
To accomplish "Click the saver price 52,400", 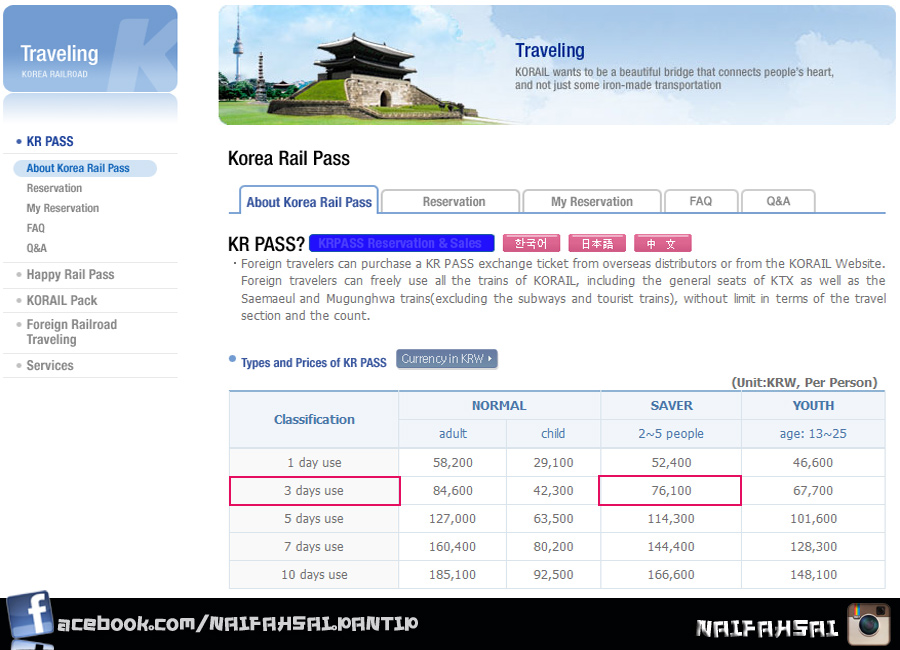I will [x=671, y=462].
